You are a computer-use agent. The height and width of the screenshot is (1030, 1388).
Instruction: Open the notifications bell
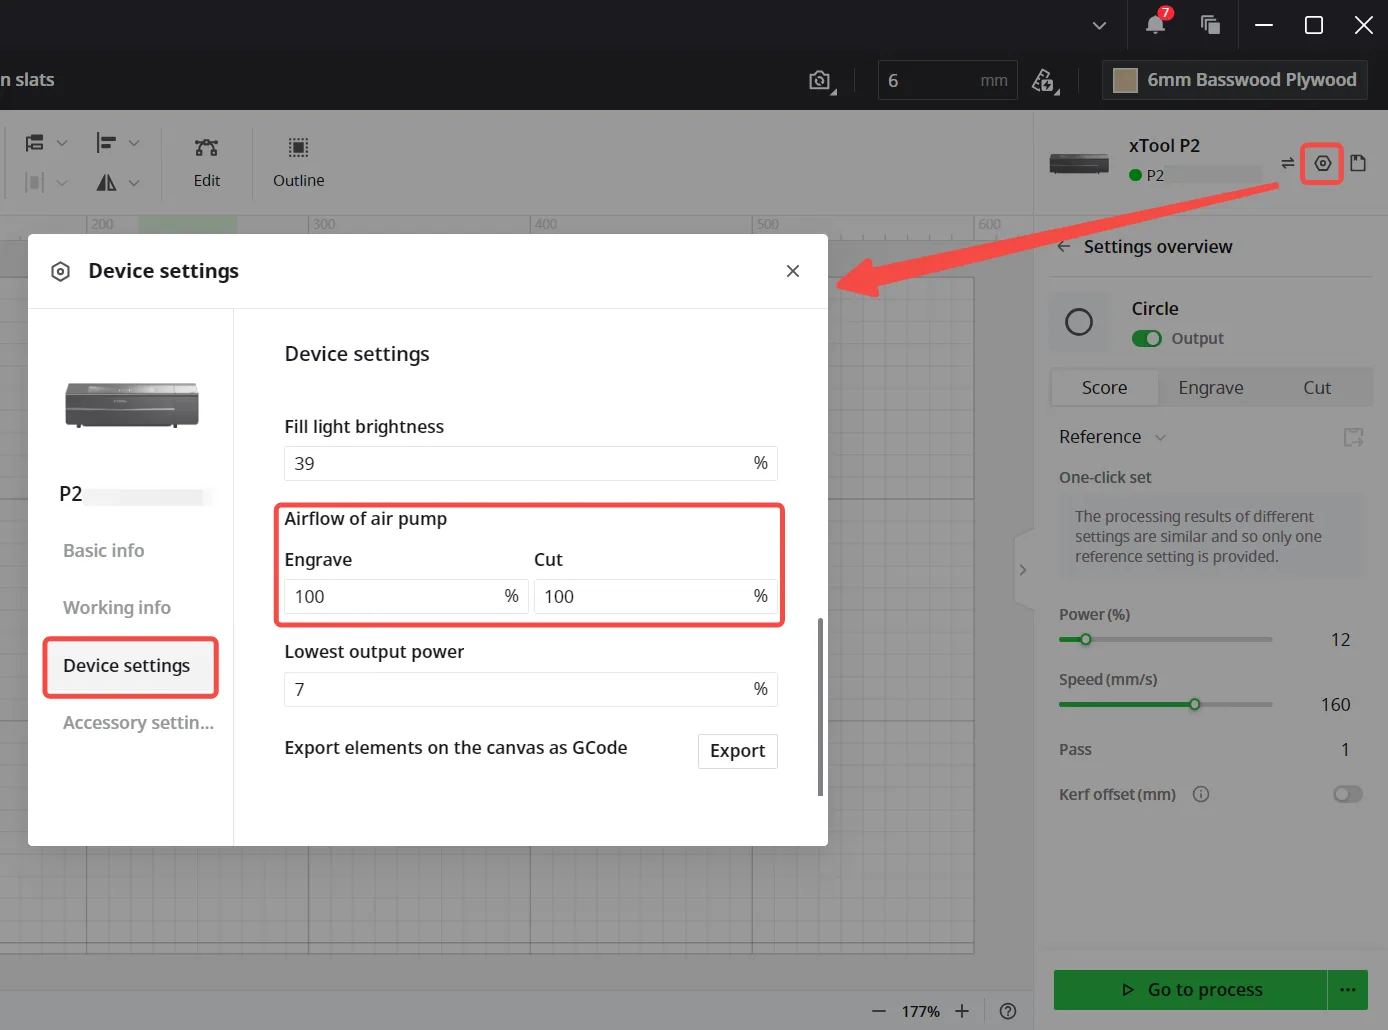1156,24
